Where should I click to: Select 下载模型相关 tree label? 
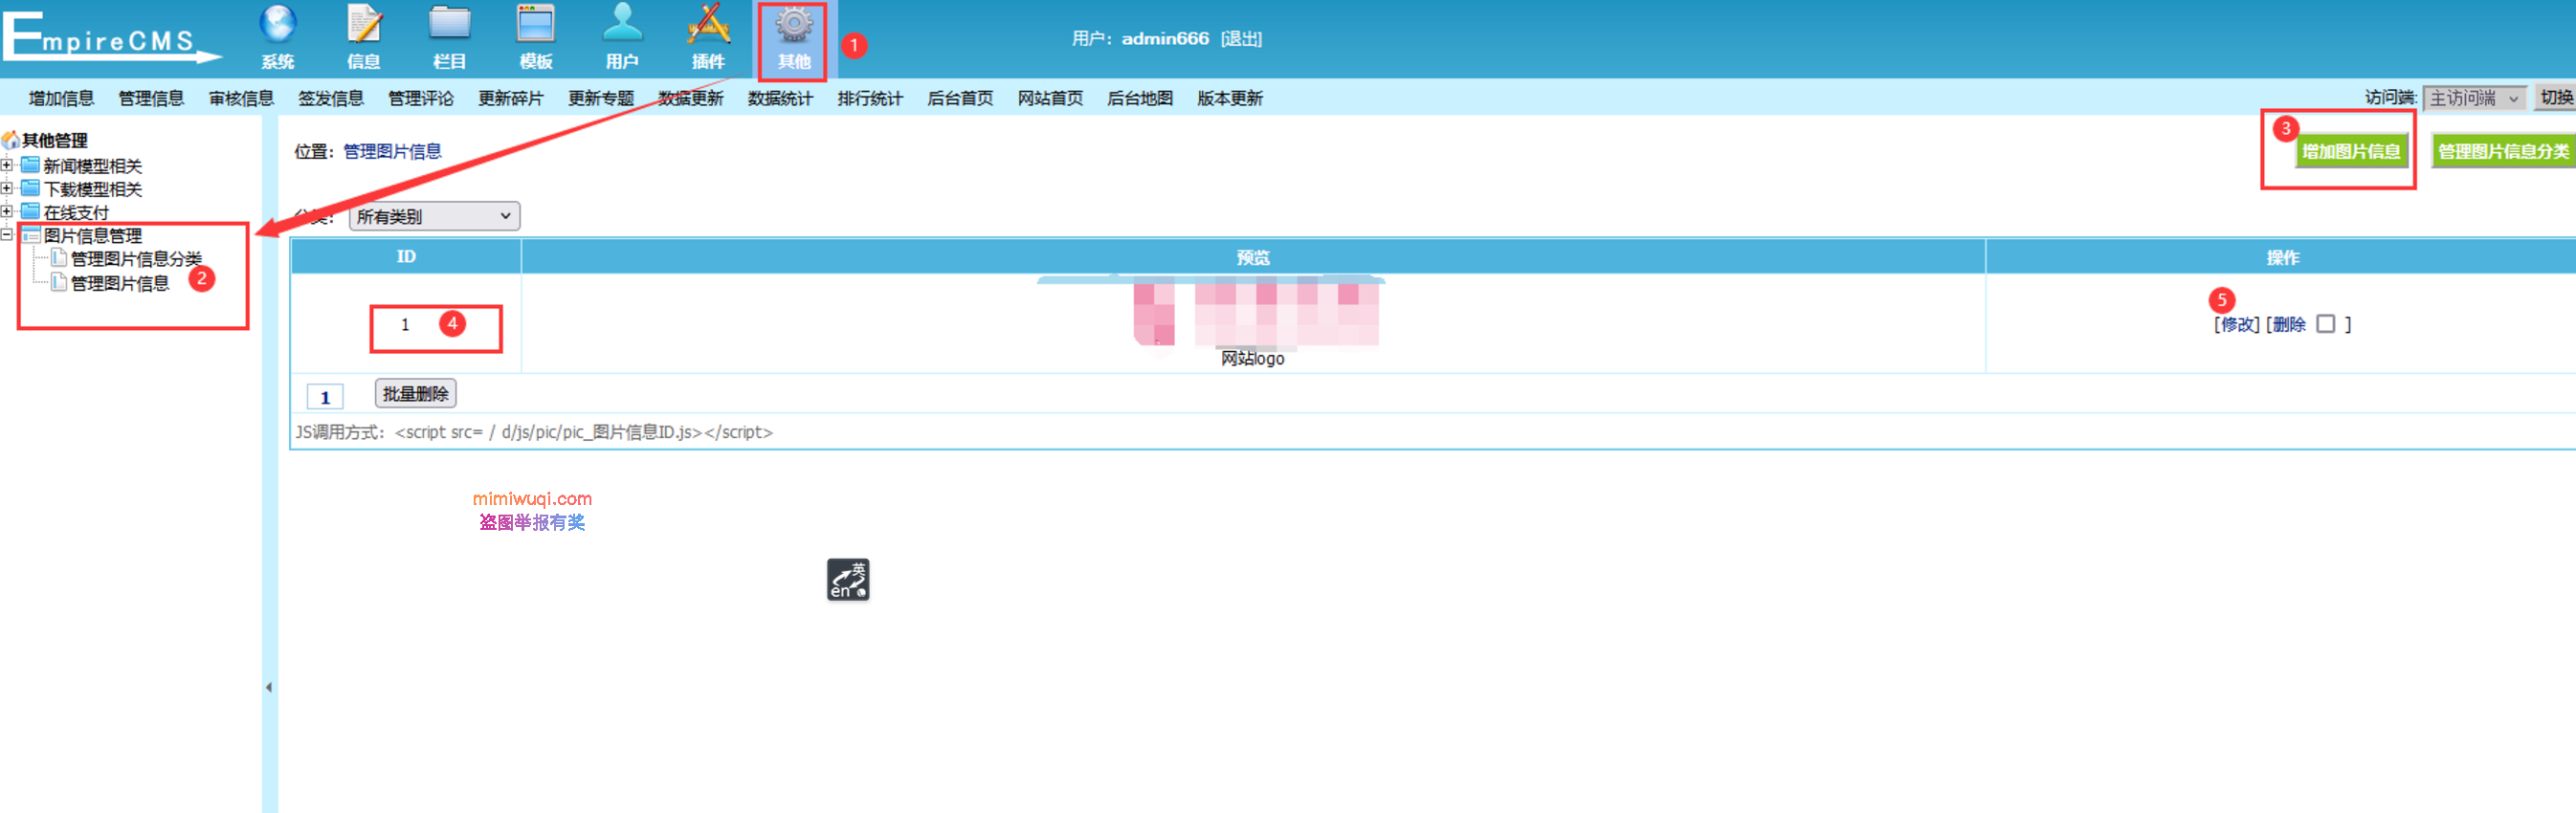coord(93,189)
